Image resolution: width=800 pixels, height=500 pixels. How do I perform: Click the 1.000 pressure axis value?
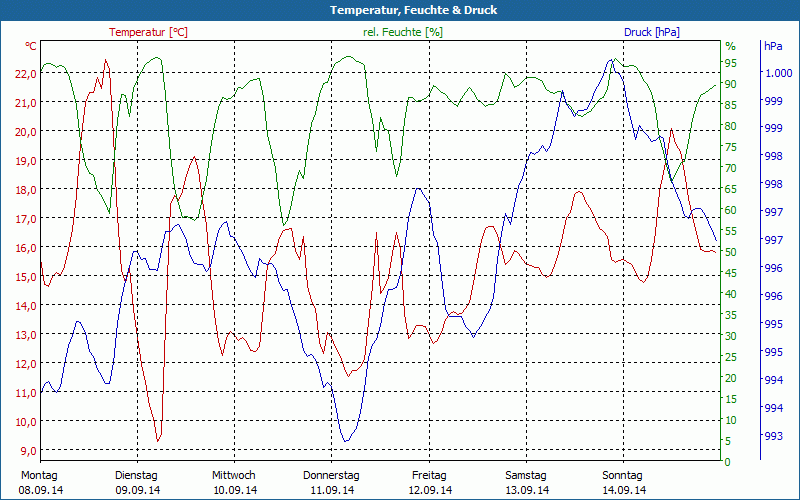(777, 73)
